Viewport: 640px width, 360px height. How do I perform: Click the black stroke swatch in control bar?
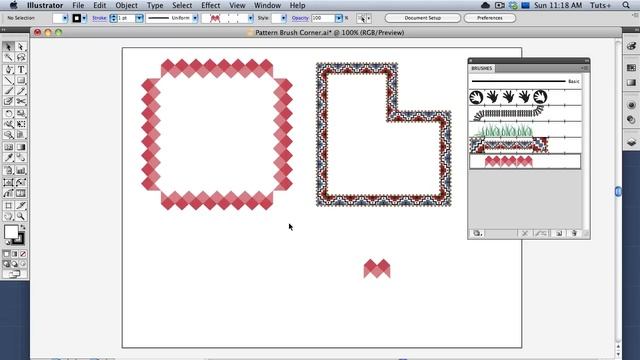[76, 18]
